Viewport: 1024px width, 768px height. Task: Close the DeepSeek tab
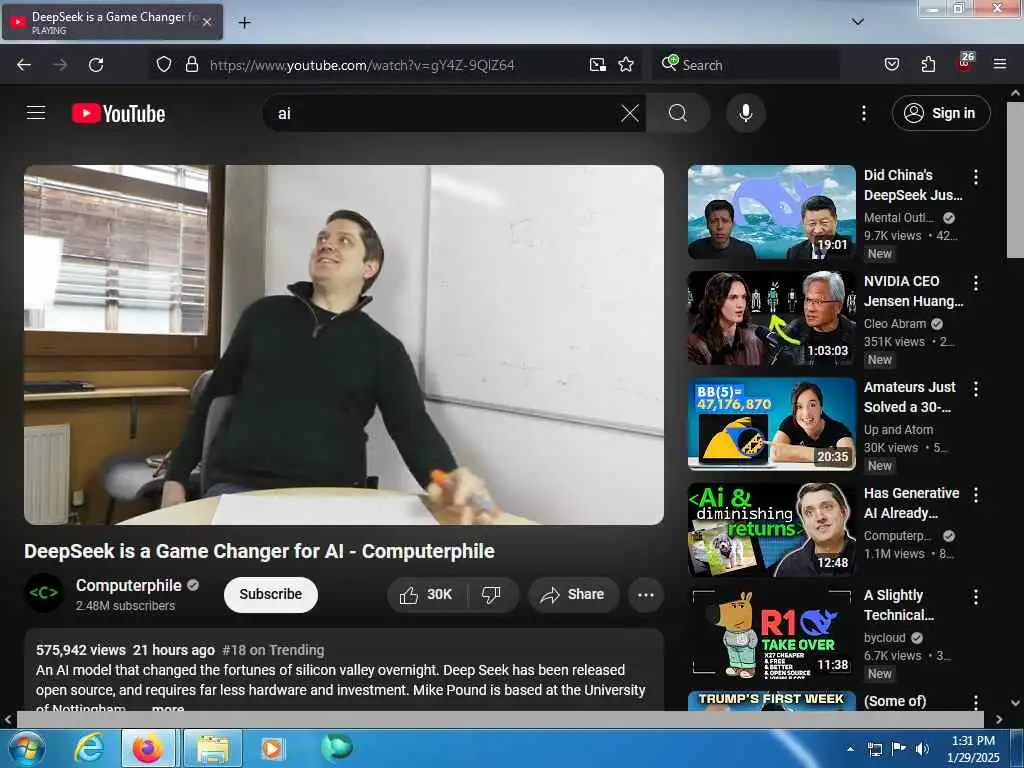point(206,22)
